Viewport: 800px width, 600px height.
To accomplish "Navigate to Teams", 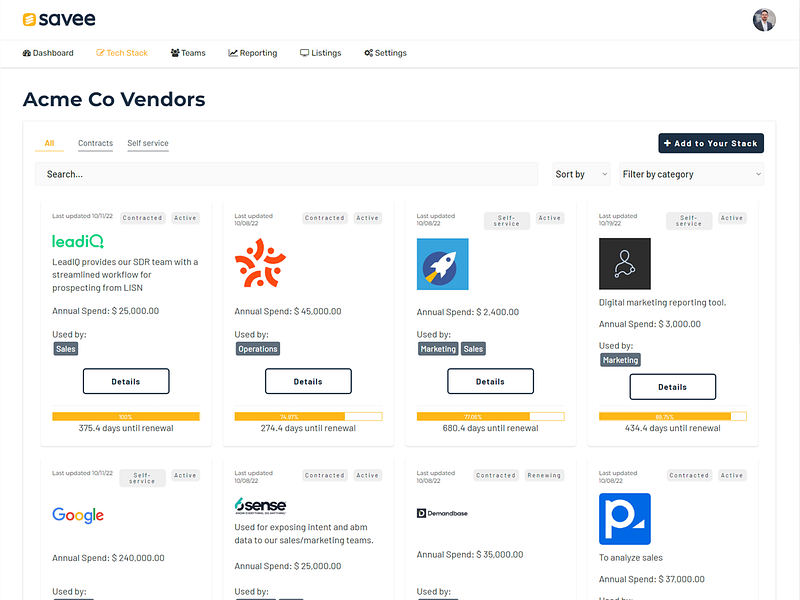I will point(188,53).
